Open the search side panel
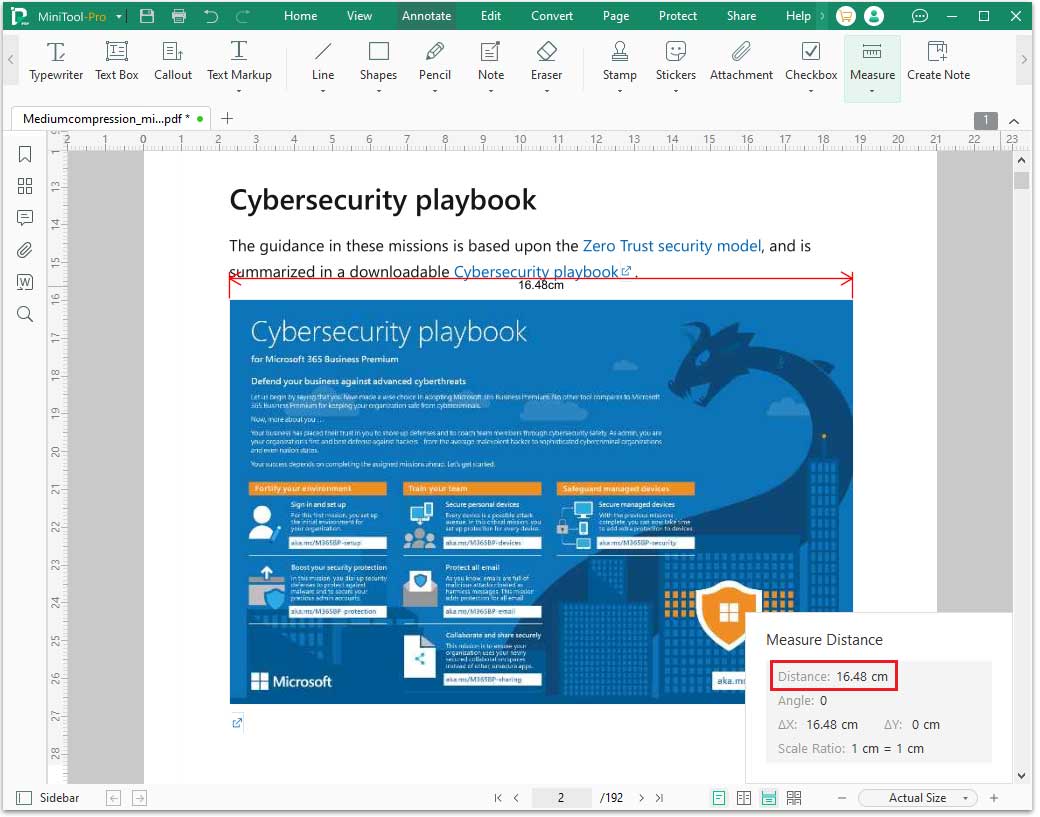This screenshot has height=817, width=1040. pos(25,314)
